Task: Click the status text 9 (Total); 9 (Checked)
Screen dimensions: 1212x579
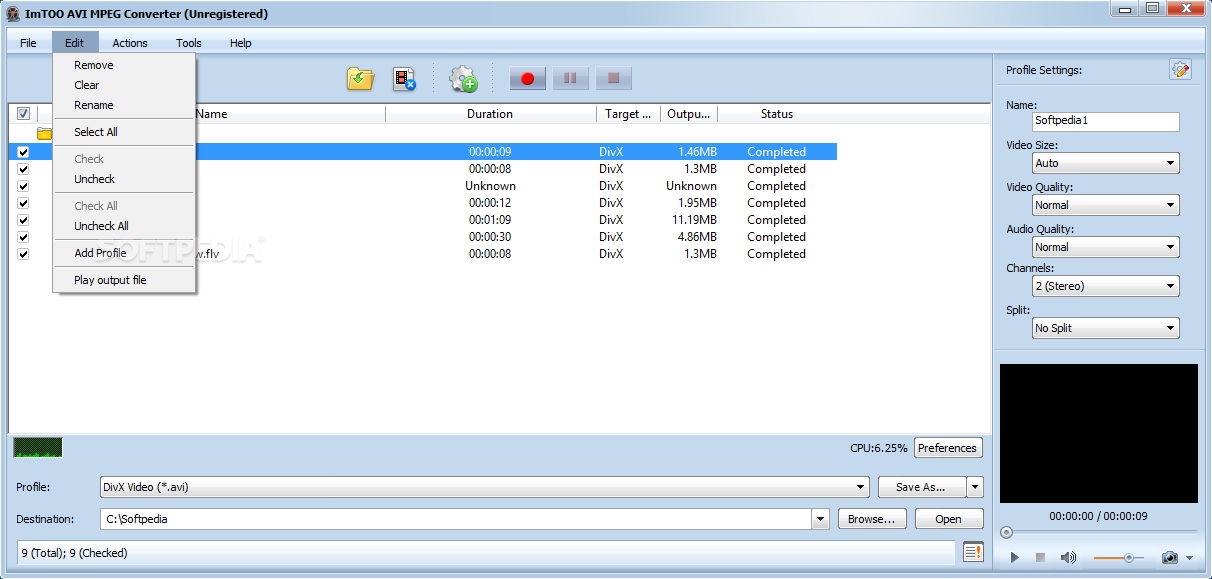Action: [75, 553]
